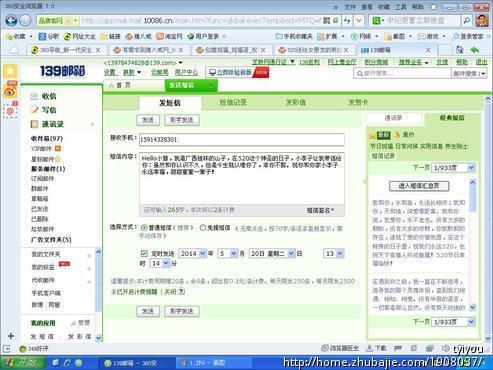This screenshot has height=370, width=493.
Task: Click the 谷歌 bookmark icon
Action: (x=42, y=36)
